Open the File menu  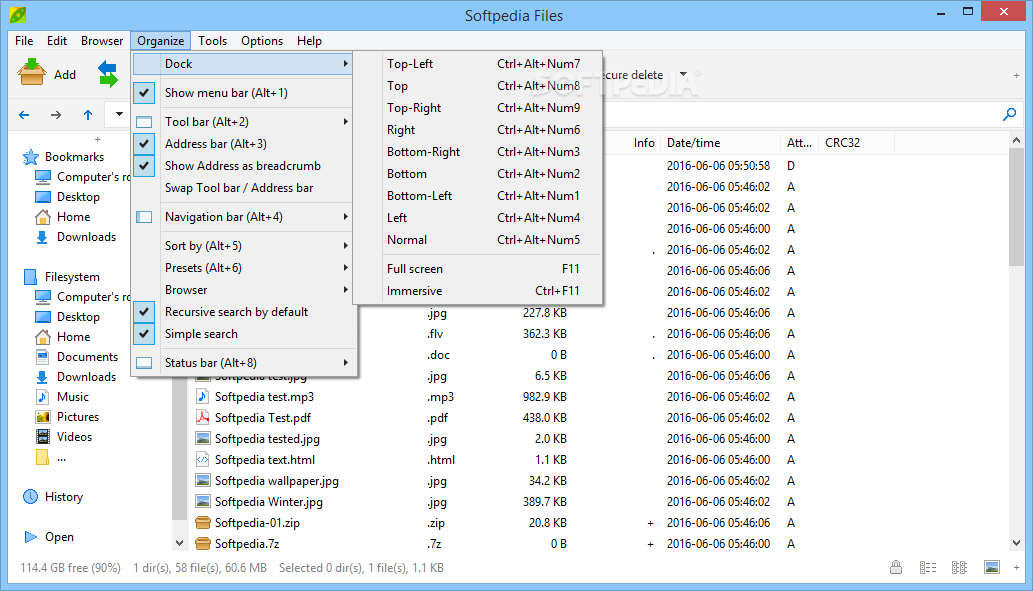(24, 41)
